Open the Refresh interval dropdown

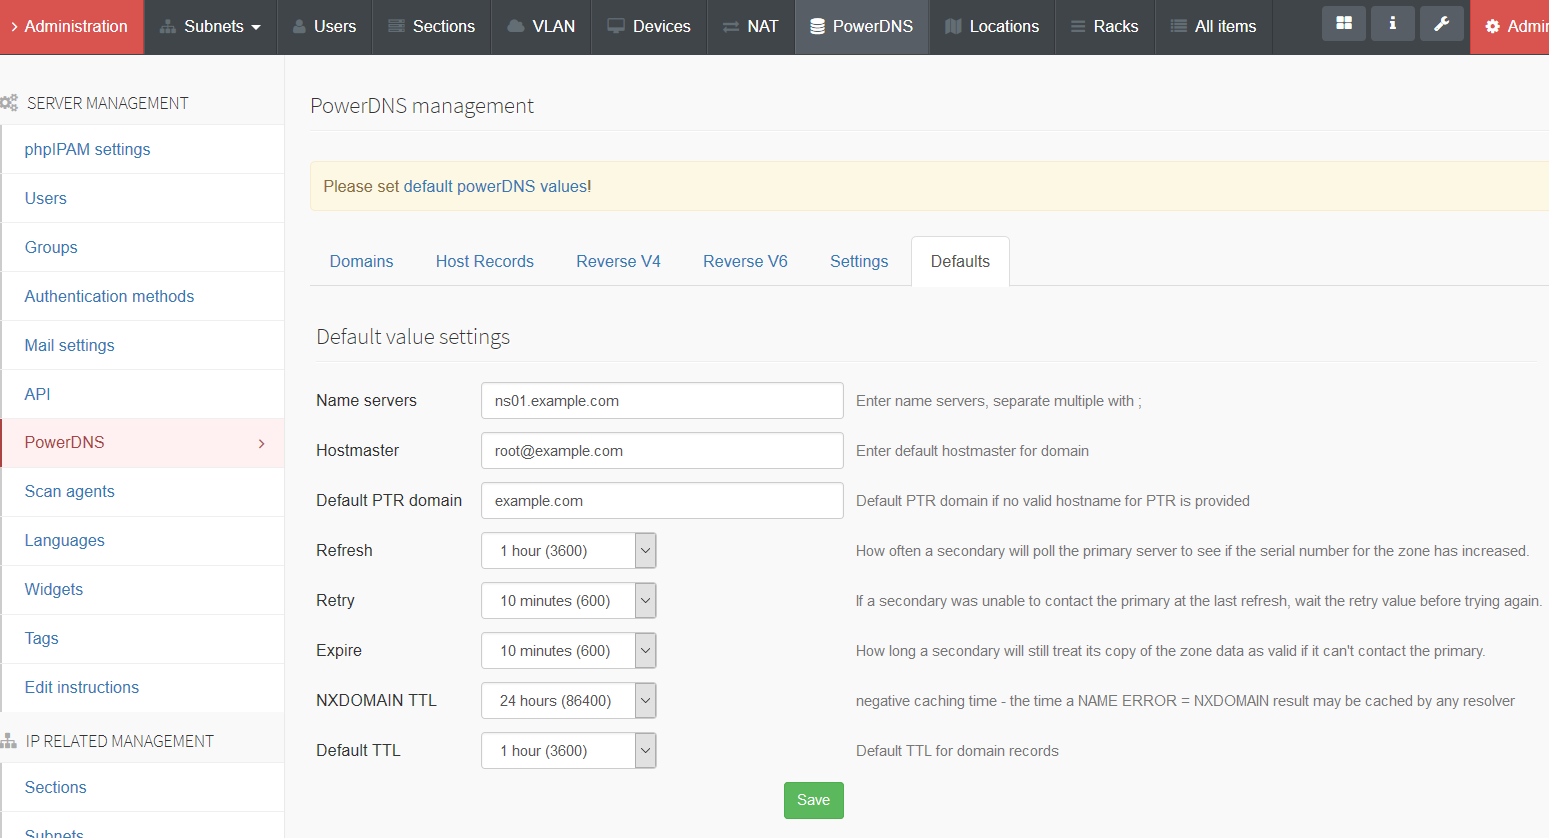tap(568, 551)
